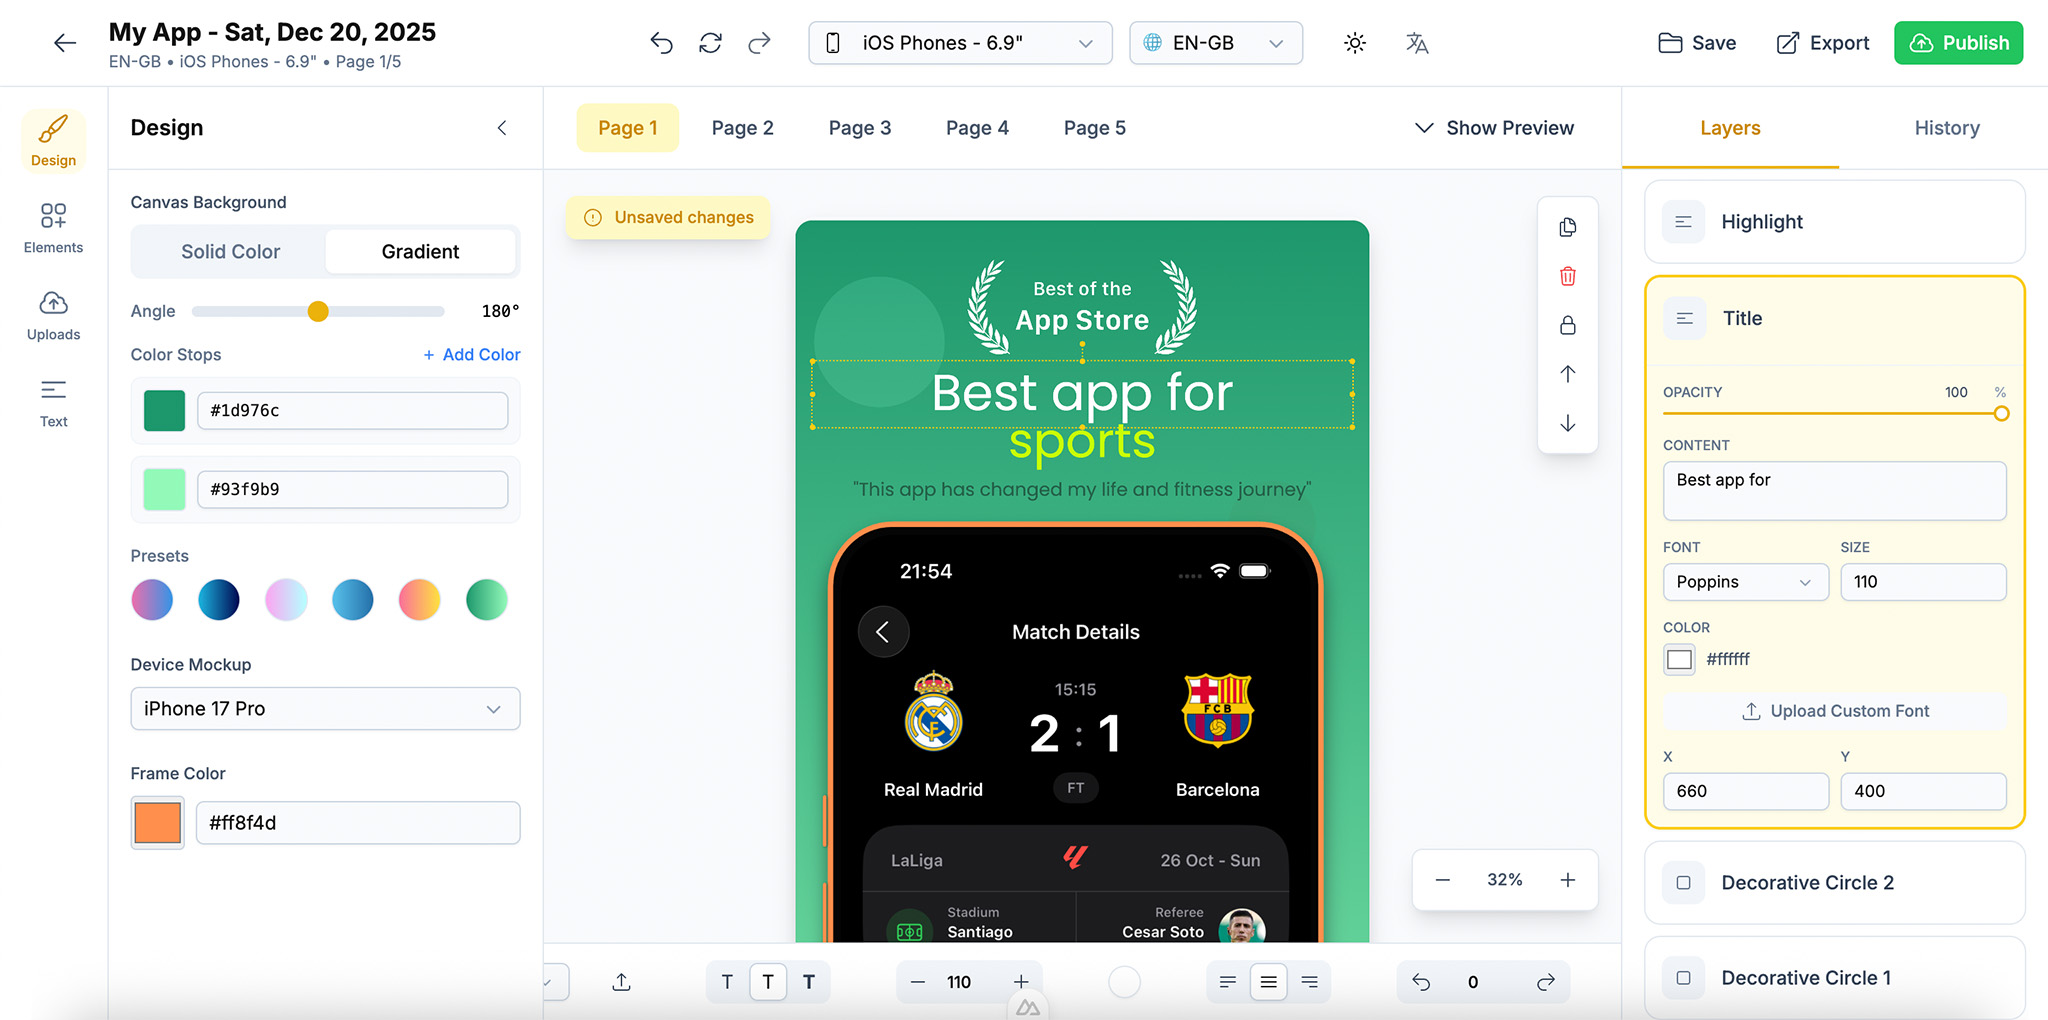Click the orange frame color swatch
The height and width of the screenshot is (1020, 2048).
[158, 823]
